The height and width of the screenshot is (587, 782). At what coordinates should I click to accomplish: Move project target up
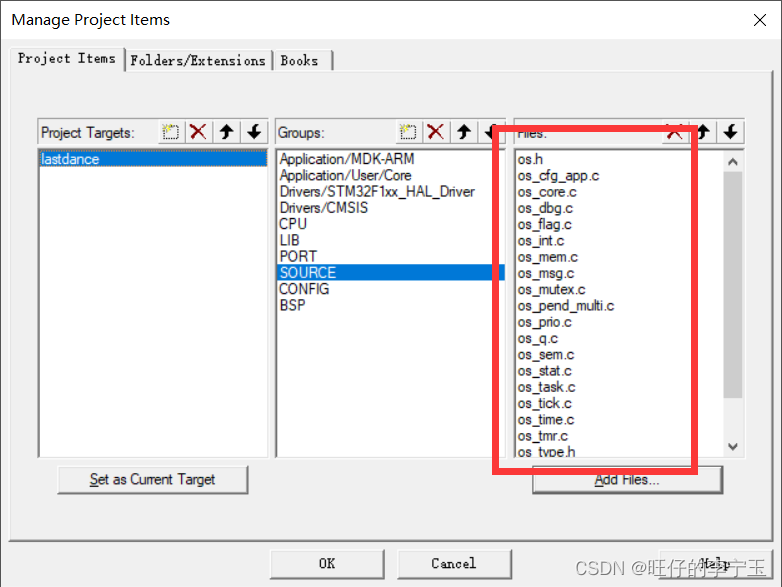click(x=226, y=132)
